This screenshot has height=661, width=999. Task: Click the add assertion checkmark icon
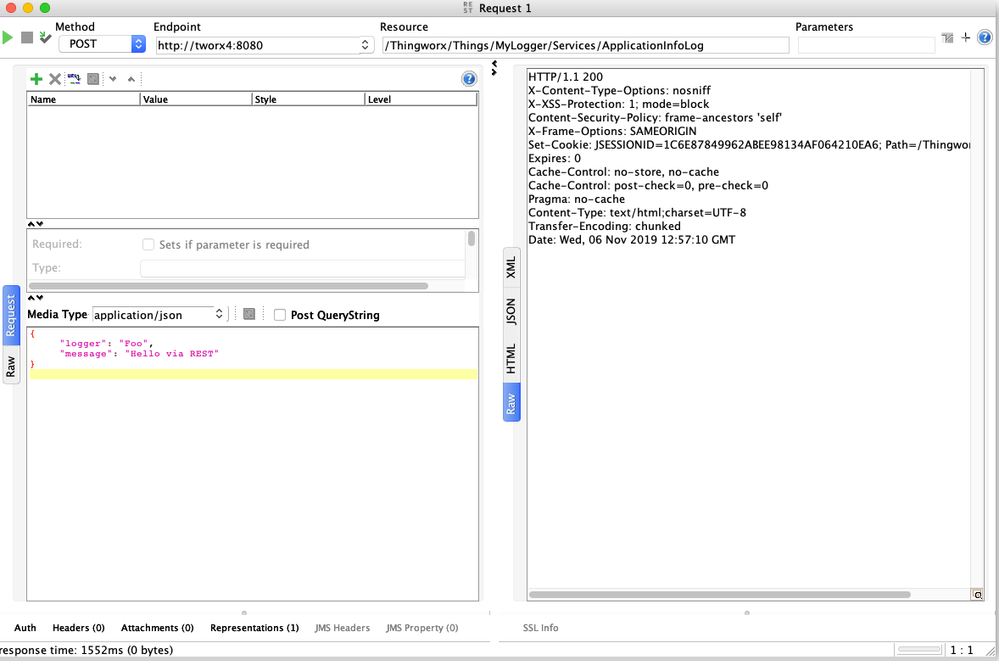tap(45, 38)
